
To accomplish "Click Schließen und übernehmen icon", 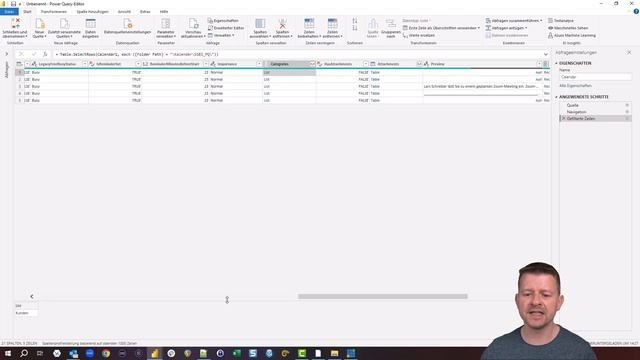I will (15, 23).
